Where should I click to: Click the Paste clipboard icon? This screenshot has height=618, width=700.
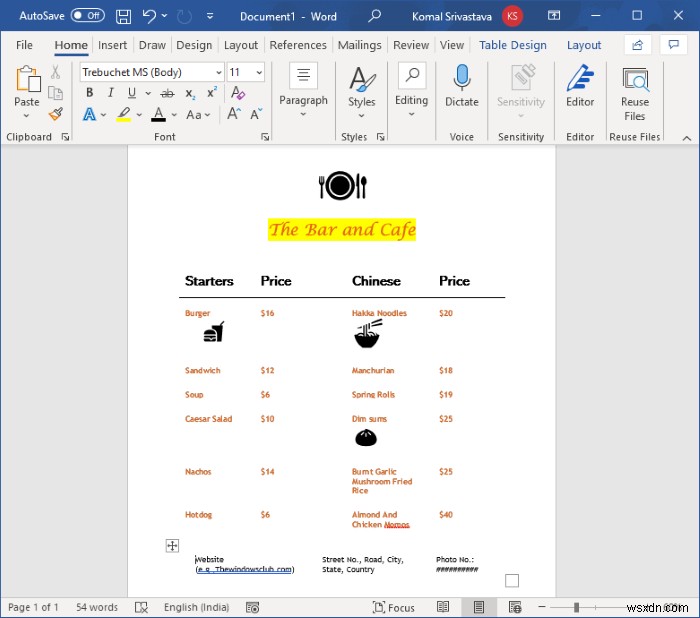(x=28, y=79)
